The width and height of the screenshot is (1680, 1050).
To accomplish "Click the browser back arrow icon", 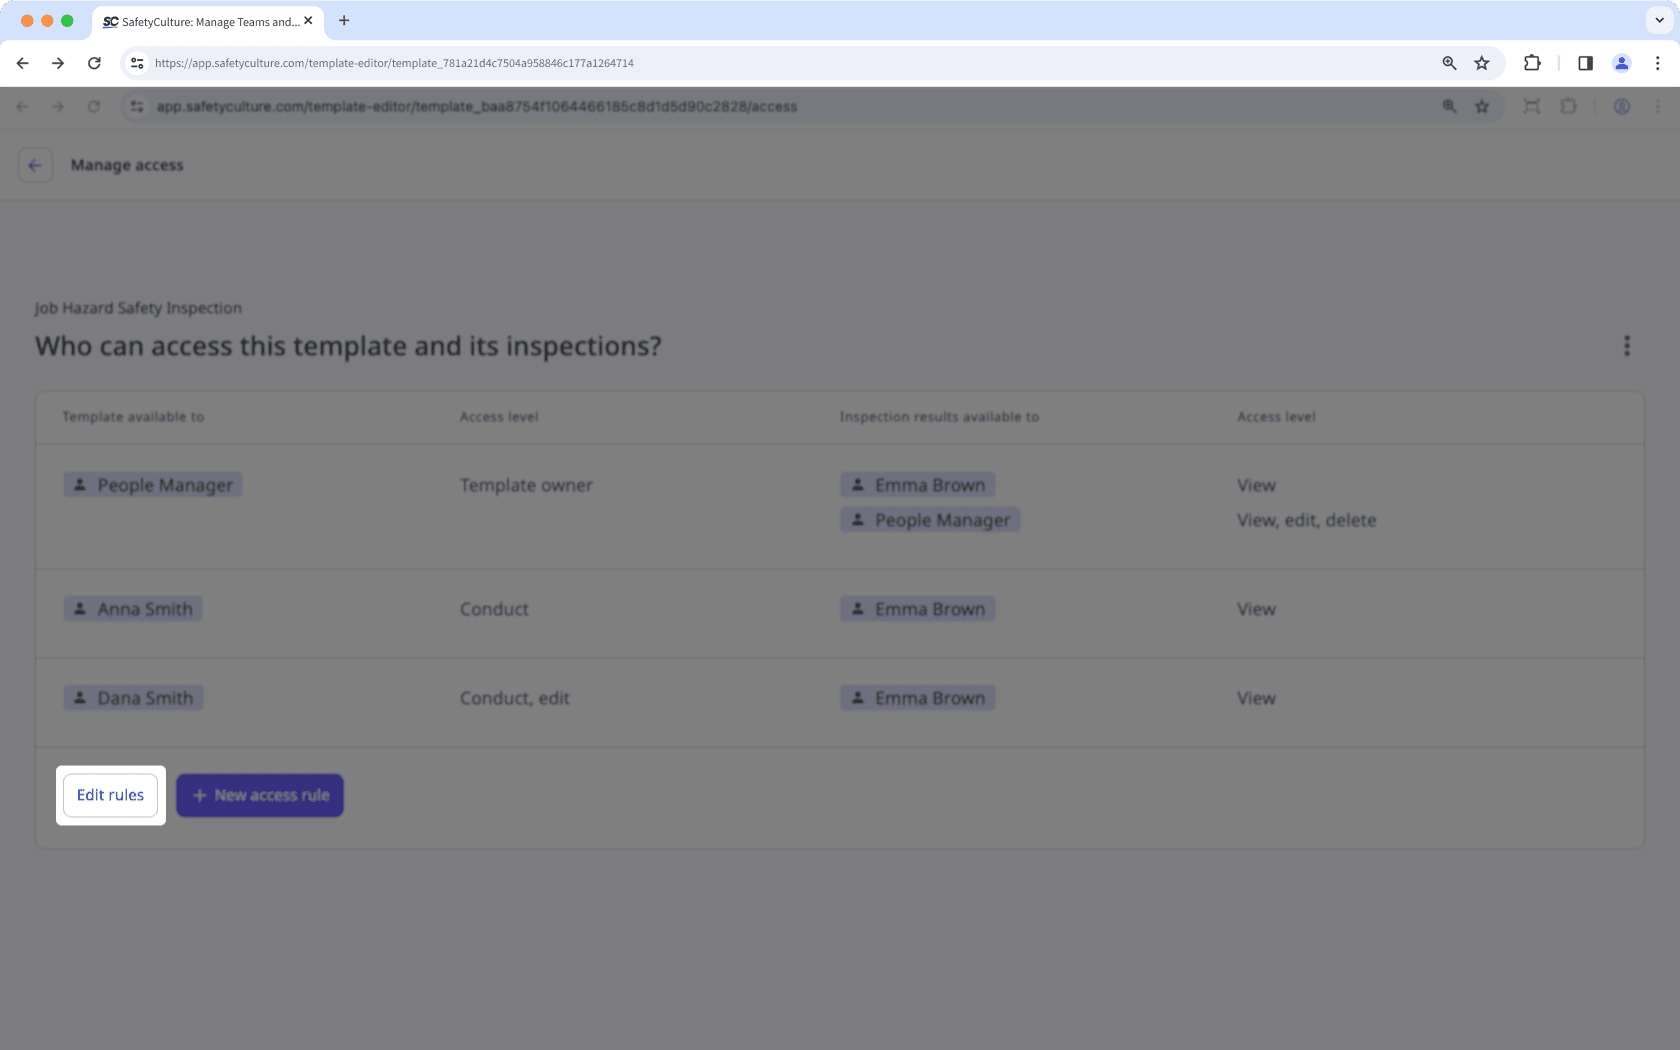I will (x=22, y=63).
